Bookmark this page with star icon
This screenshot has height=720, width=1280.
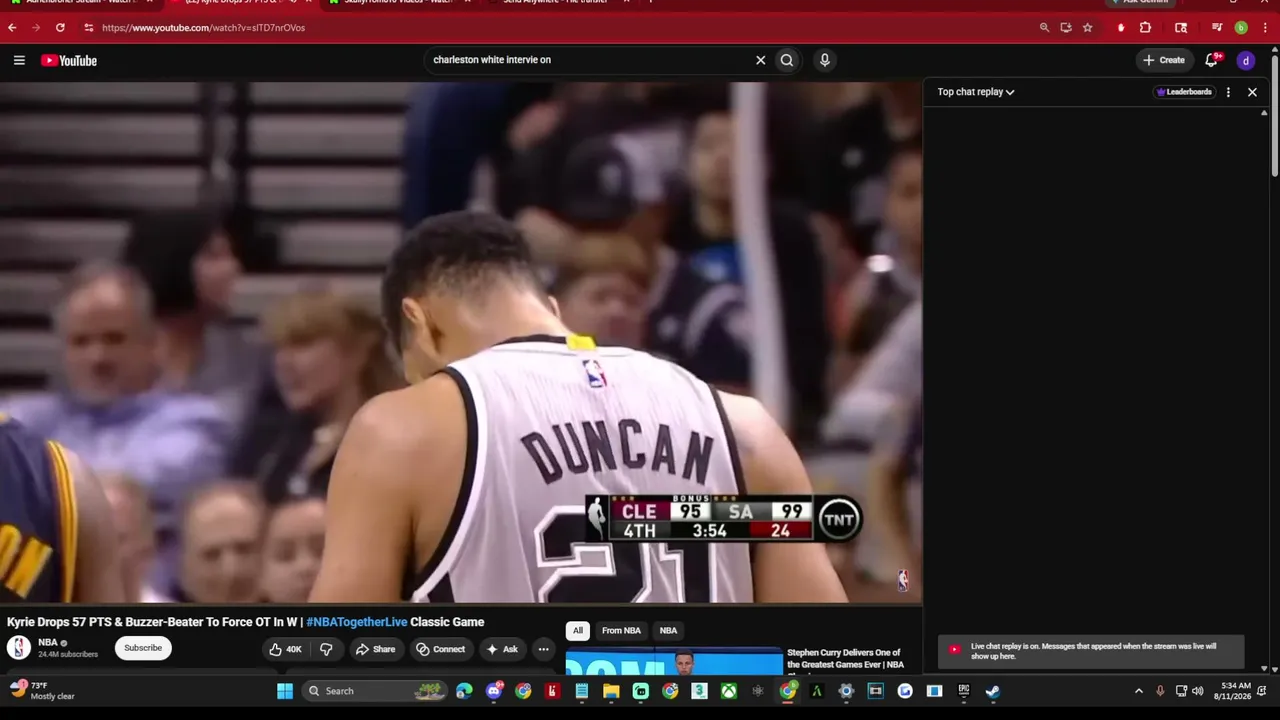point(1087,28)
